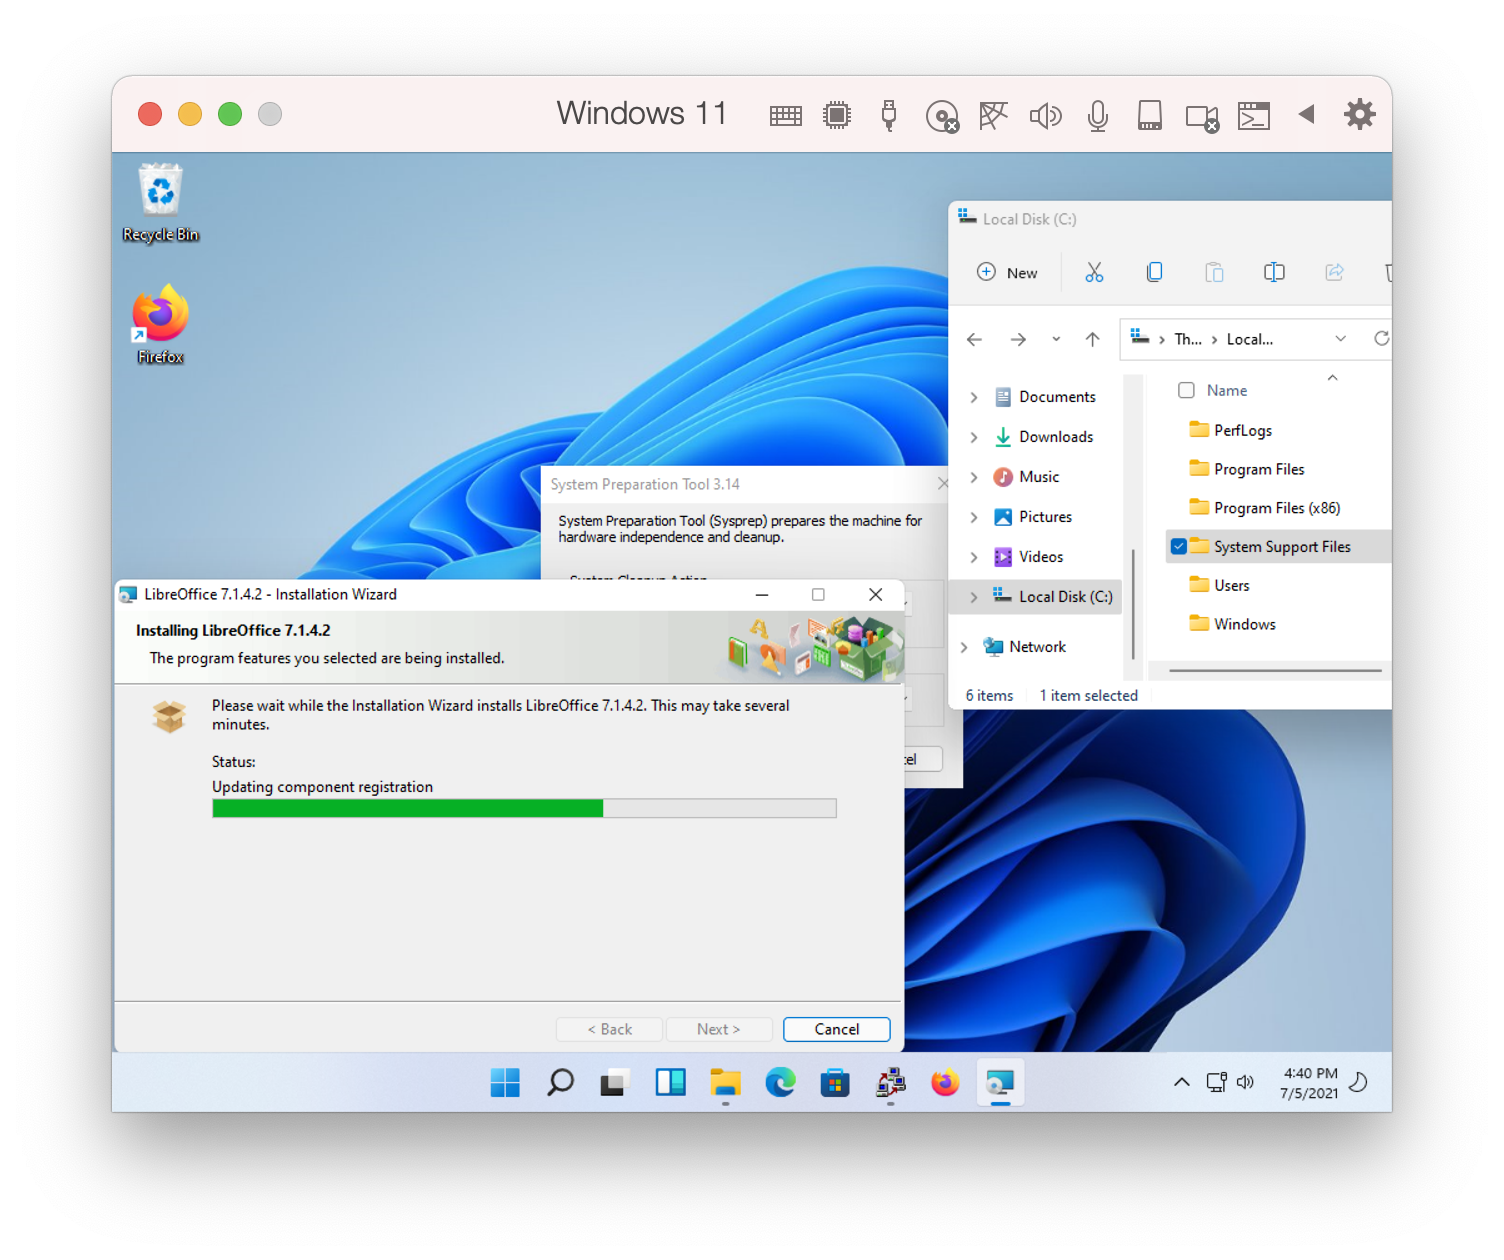Expand Network tree node
This screenshot has height=1260, width=1504.
coord(964,647)
